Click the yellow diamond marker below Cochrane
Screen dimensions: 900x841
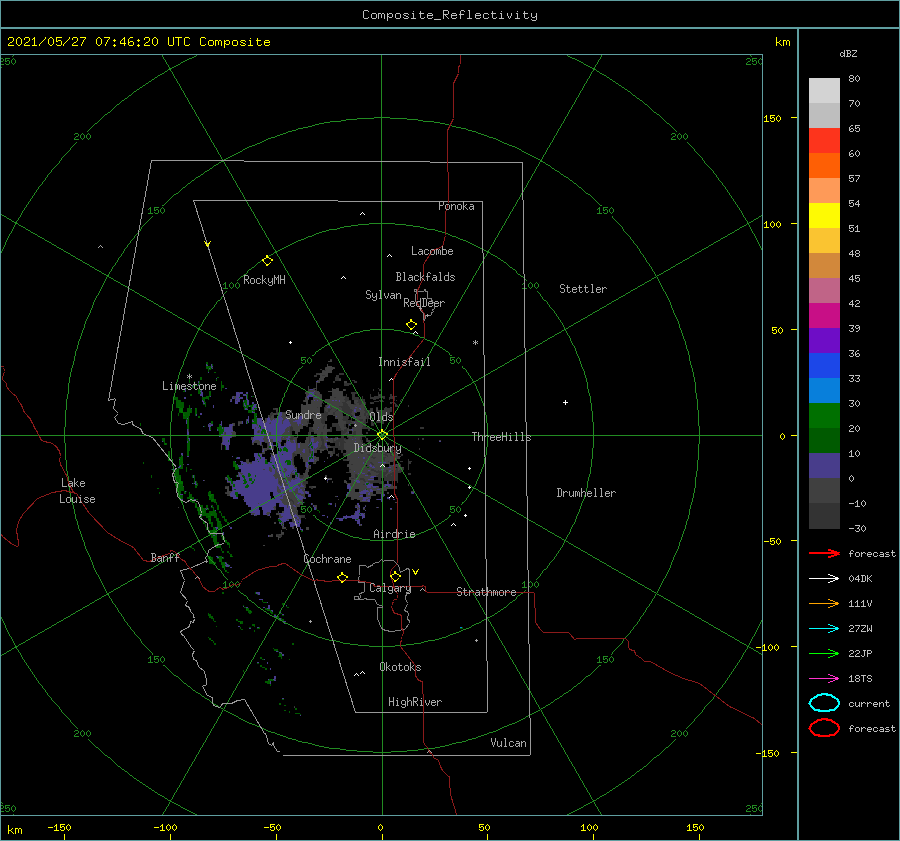(x=343, y=577)
